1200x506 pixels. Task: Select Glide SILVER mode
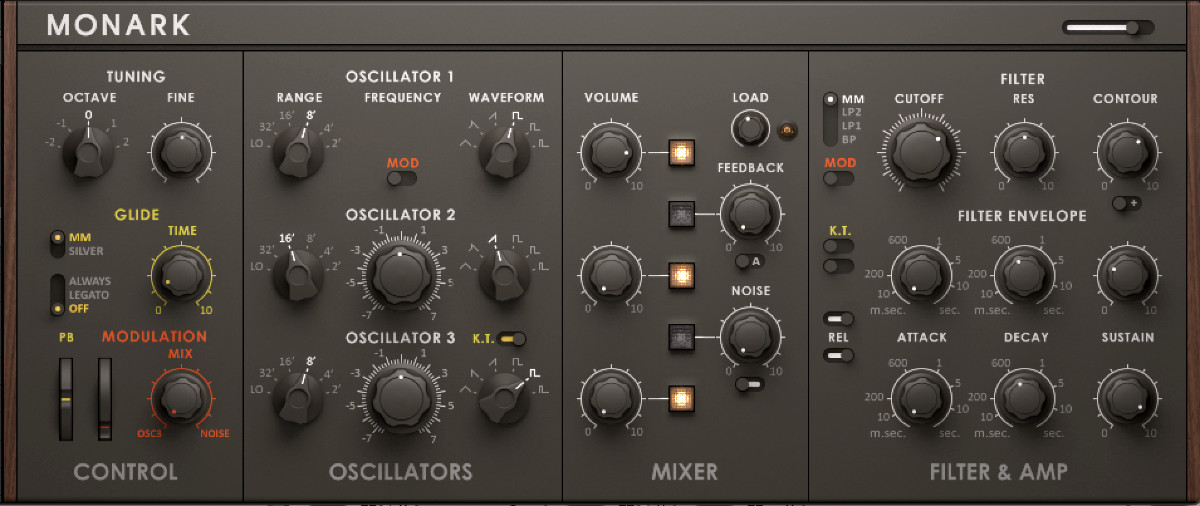tap(86, 251)
